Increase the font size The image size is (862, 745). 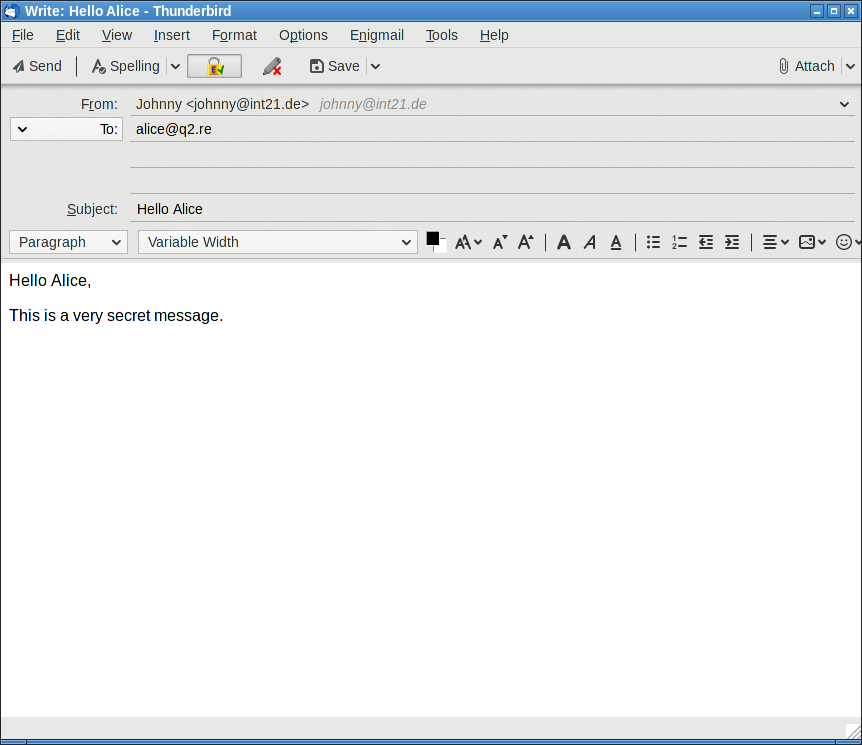point(525,242)
